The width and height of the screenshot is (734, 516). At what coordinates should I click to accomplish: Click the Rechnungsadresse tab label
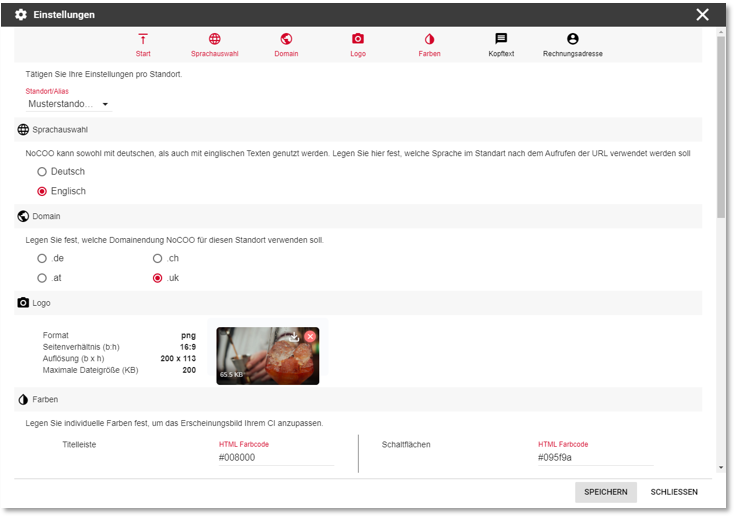pyautogui.click(x=573, y=54)
